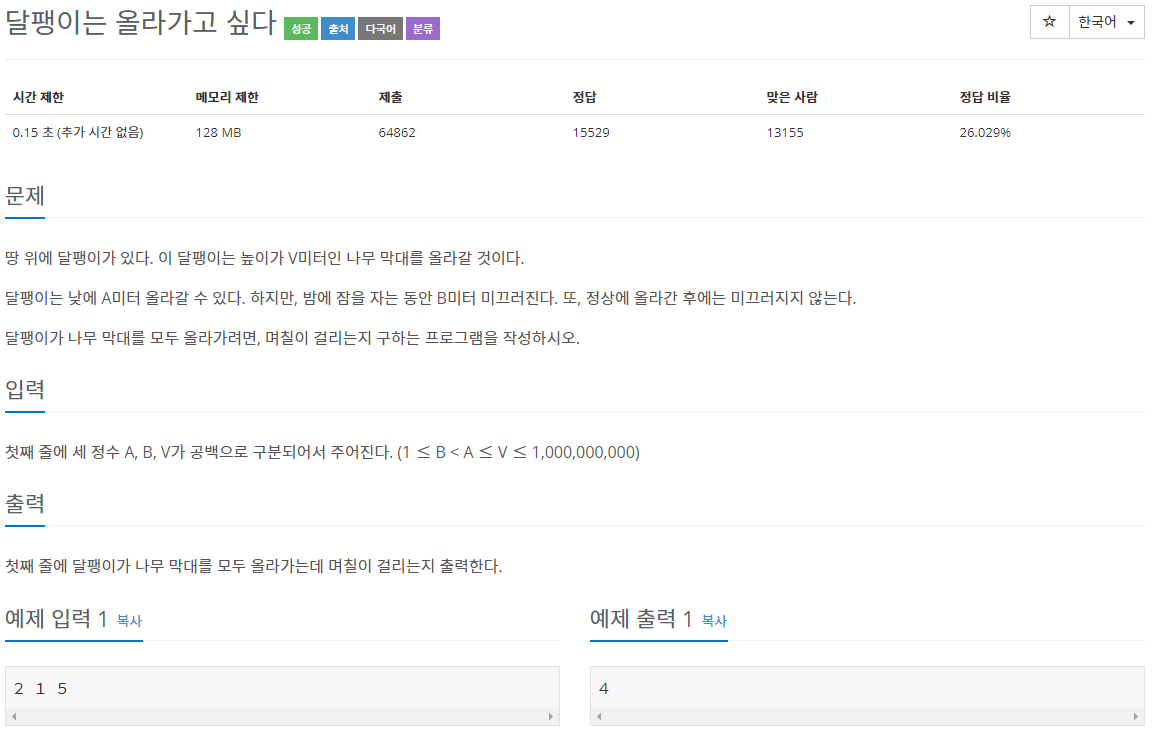Click the 복사 link next to 예제 출력 1
This screenshot has height=734, width=1157.
(714, 621)
